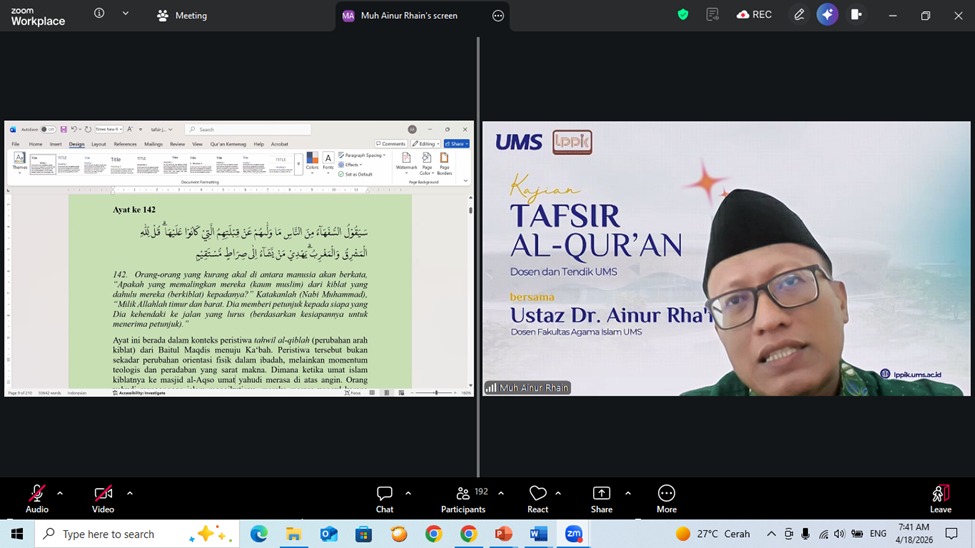Open the React emoji options
The image size is (975, 548).
(538, 499)
